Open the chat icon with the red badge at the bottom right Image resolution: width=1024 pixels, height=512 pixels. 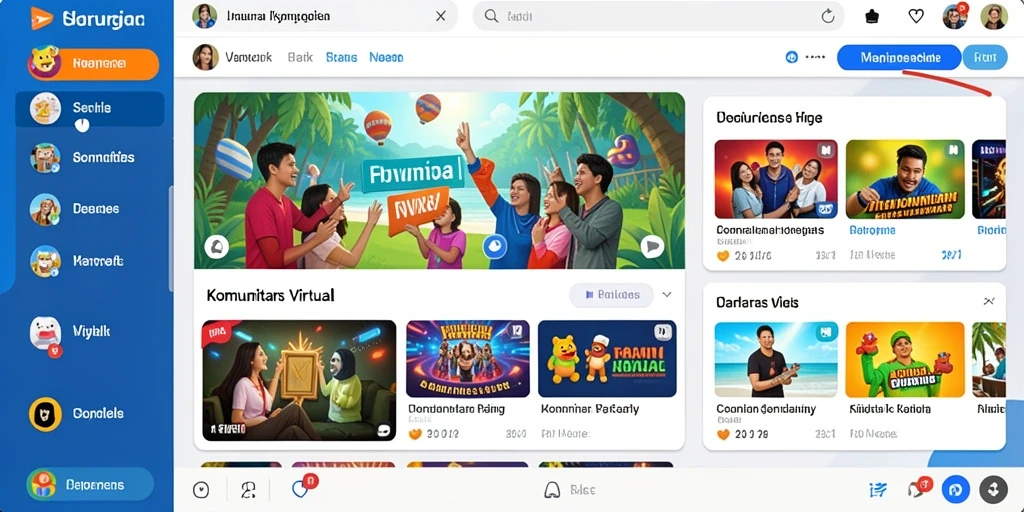(916, 489)
